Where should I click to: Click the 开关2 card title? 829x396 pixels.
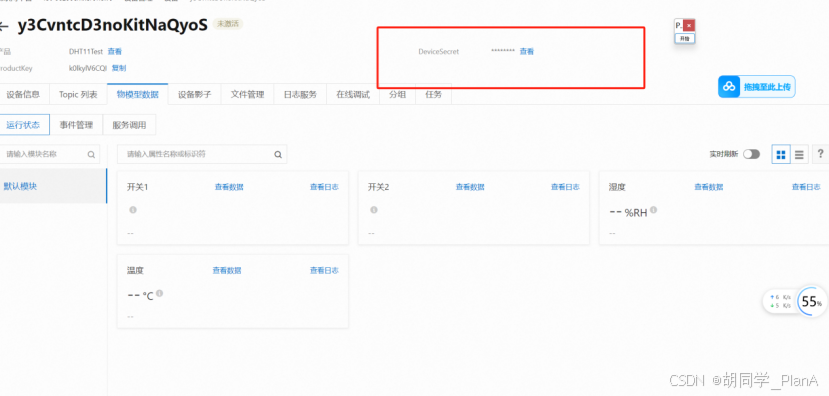click(379, 187)
